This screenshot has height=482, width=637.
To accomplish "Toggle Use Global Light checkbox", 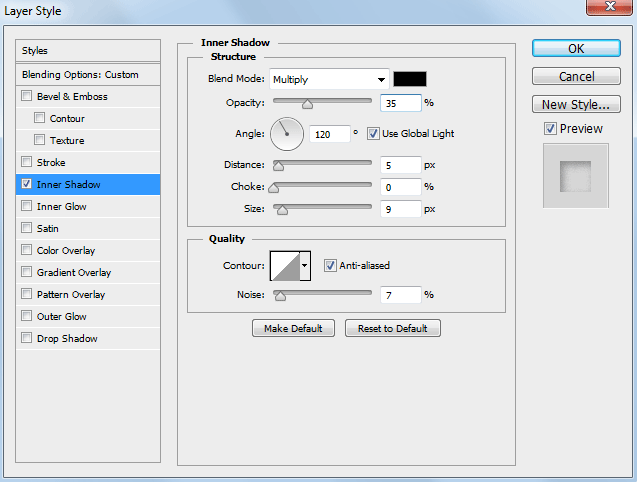I will 373,133.
